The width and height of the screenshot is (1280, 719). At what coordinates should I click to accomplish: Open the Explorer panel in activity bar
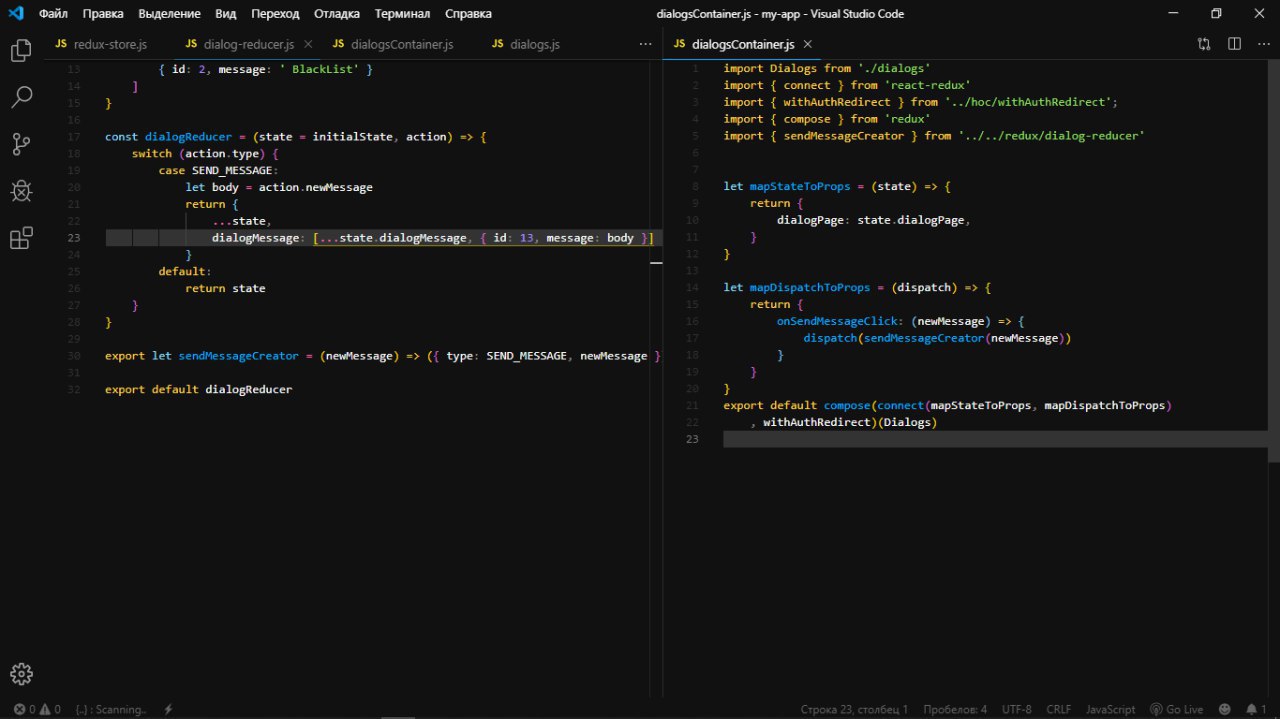21,51
